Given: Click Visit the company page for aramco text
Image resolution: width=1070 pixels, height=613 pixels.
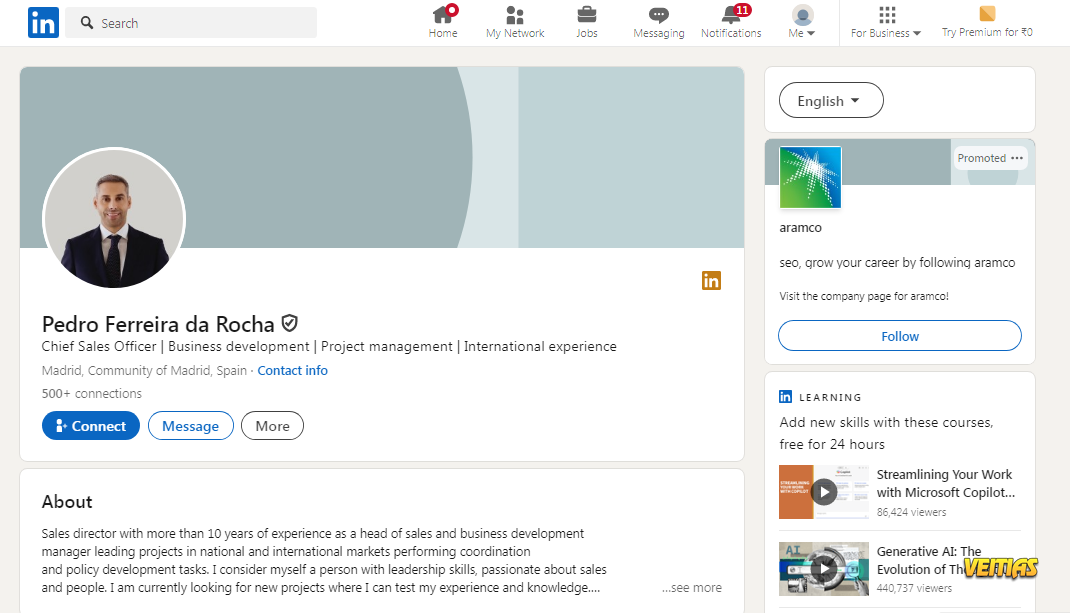Looking at the screenshot, I should (x=864, y=296).
